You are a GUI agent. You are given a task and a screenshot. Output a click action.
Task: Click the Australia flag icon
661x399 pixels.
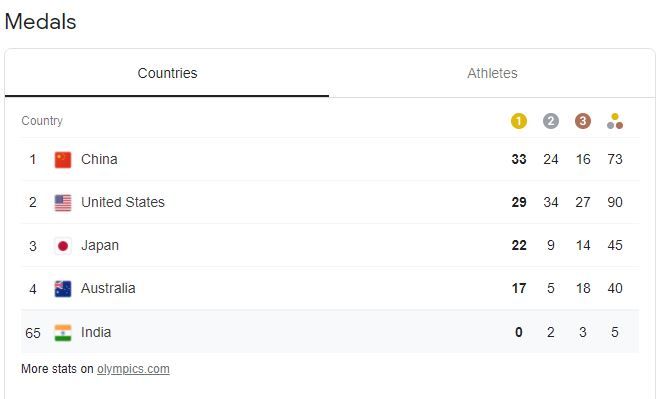63,289
